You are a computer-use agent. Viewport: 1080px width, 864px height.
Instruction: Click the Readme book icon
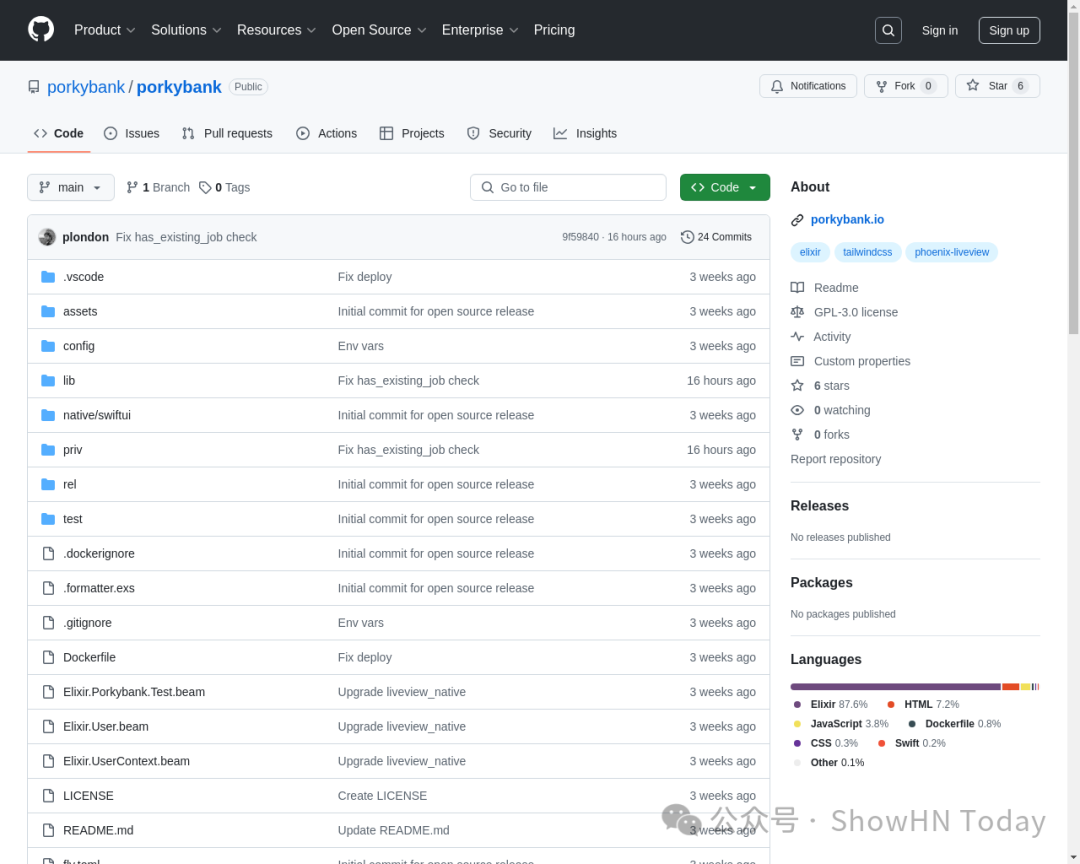pyautogui.click(x=797, y=287)
